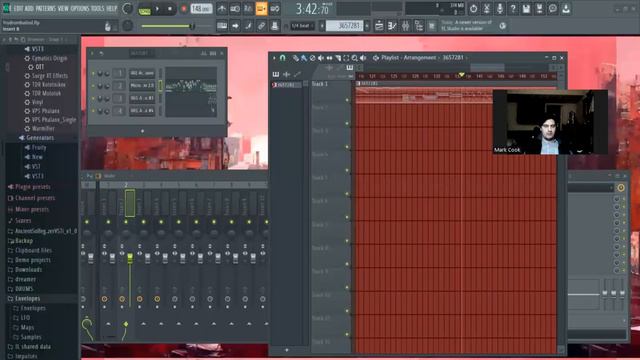Select the playlist draw pencil tool
640x360 pixels.
click(x=296, y=58)
